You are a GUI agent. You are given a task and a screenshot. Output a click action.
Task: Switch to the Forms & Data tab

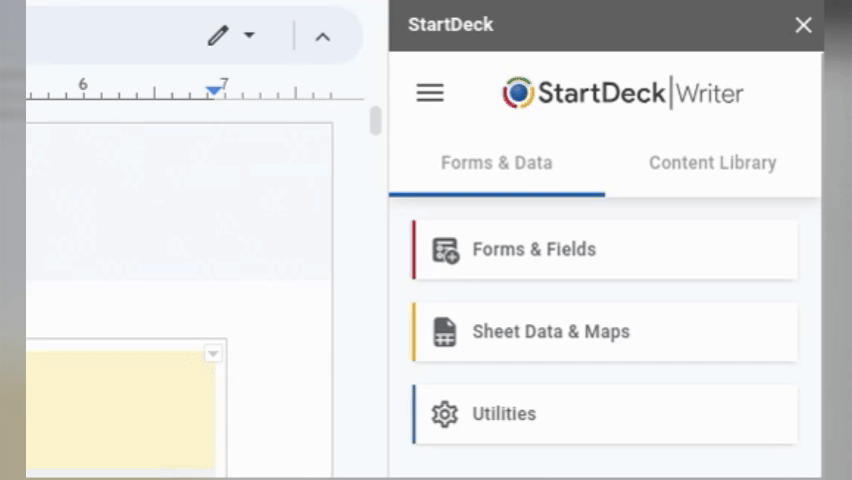pos(497,163)
